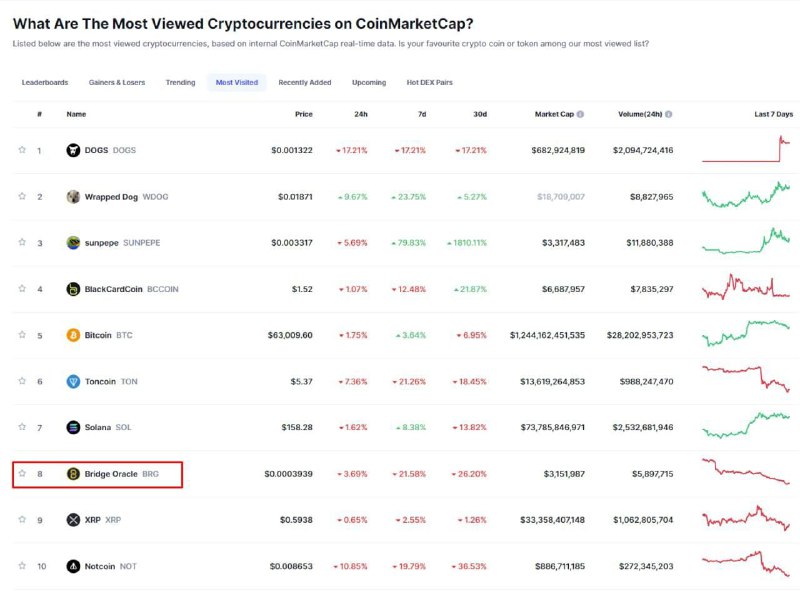Click the XRP coin logo
The height and width of the screenshot is (591, 800).
click(73, 520)
